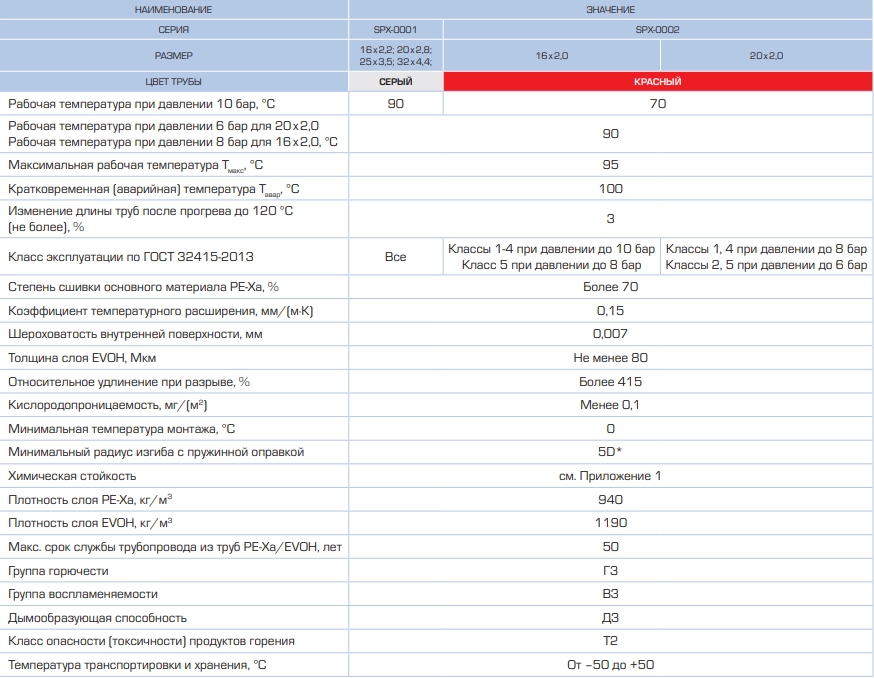Click the '5D*' minimum bend radius value

[x=610, y=452]
